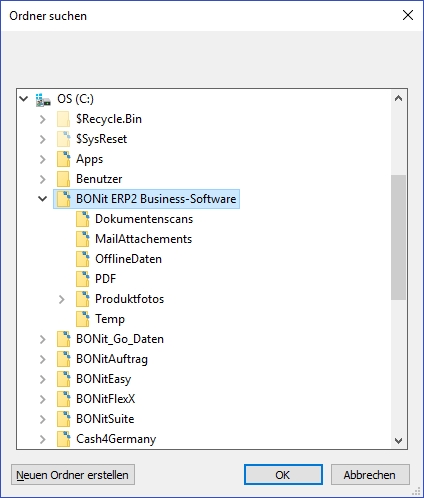424x498 pixels.
Task: Click the OS (C:) drive icon
Action: coord(43,99)
